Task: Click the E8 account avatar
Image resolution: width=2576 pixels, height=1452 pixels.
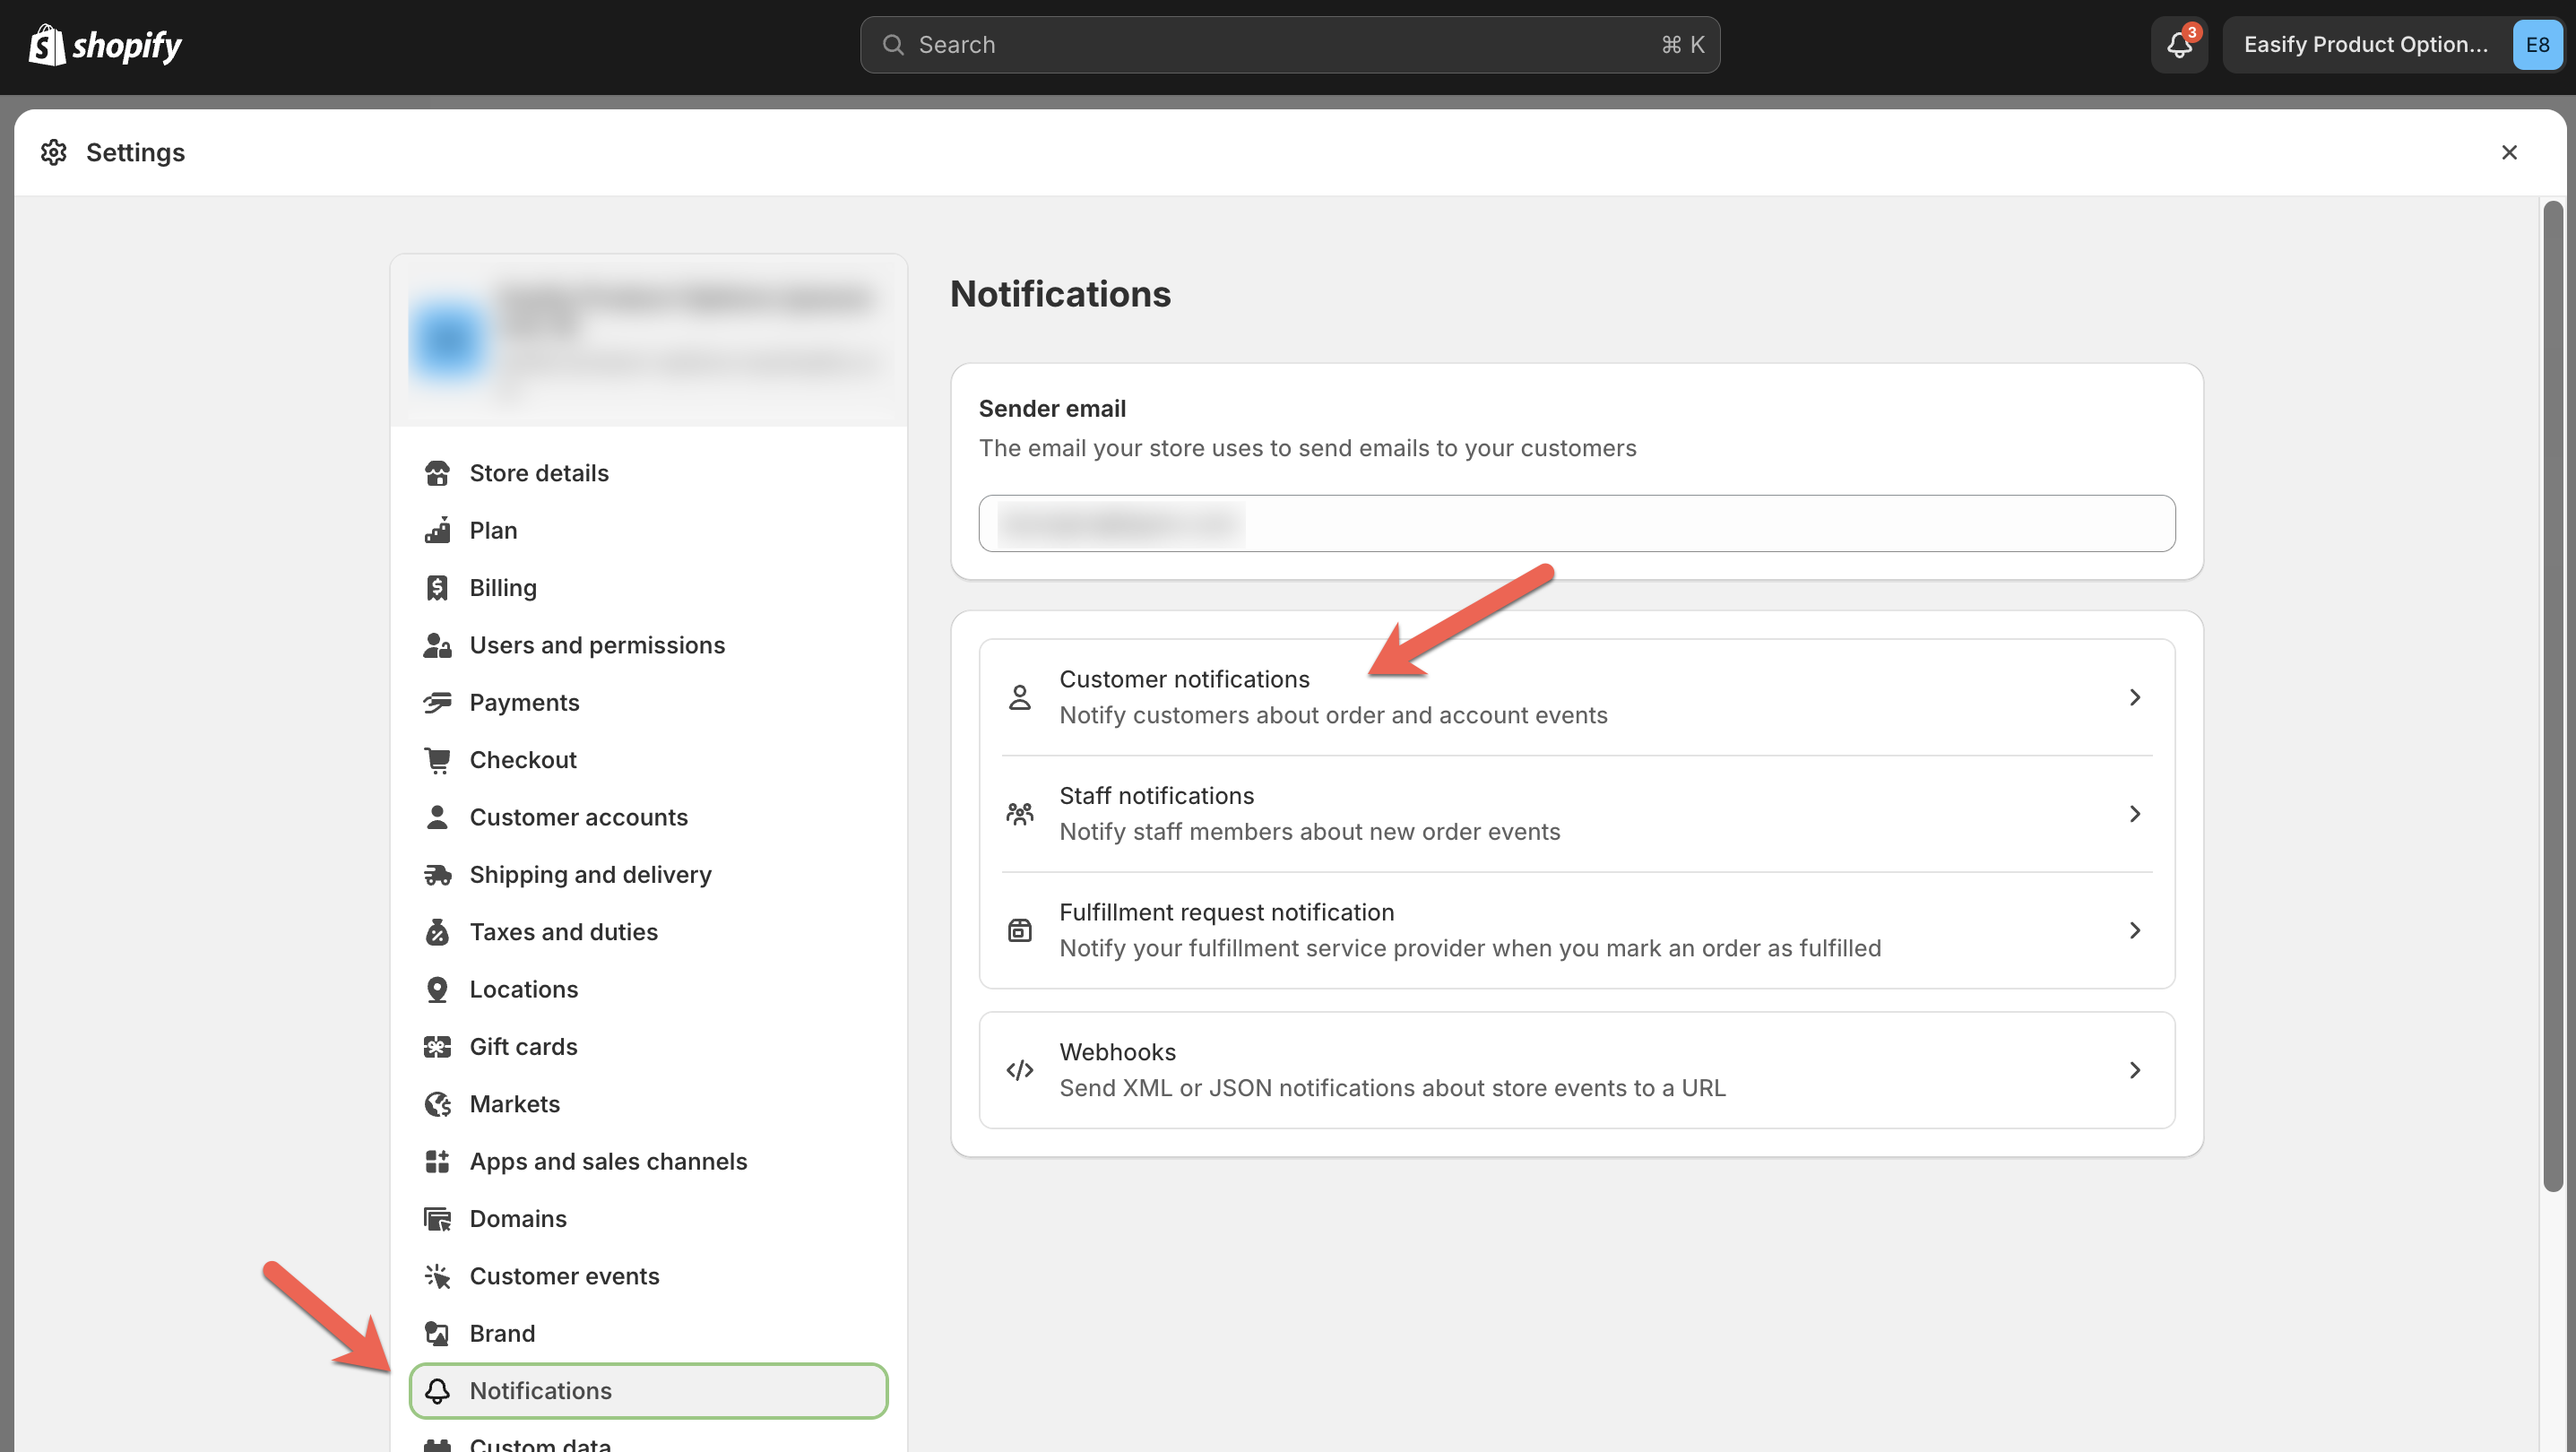Action: [x=2537, y=44]
